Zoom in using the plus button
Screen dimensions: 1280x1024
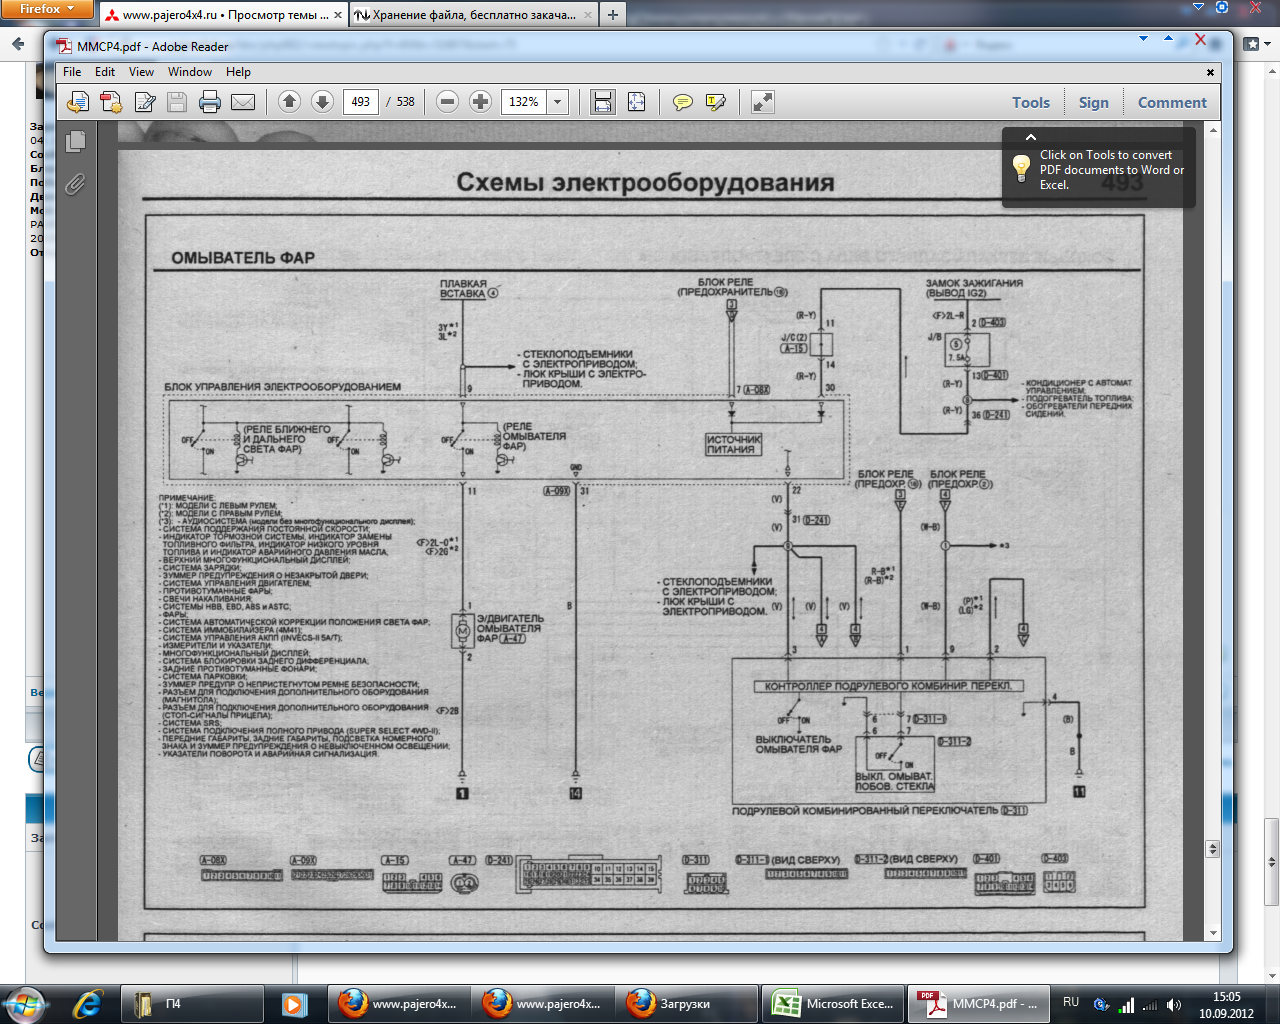click(x=481, y=102)
